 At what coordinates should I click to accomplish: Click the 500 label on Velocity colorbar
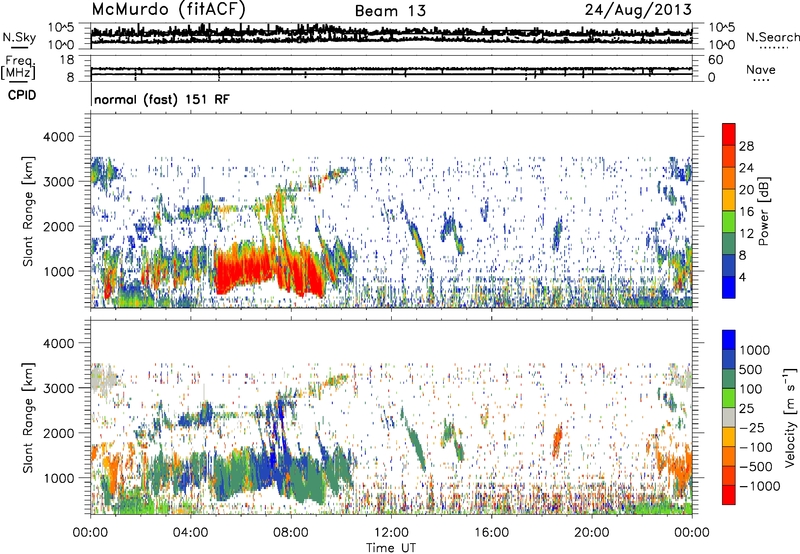tap(751, 369)
